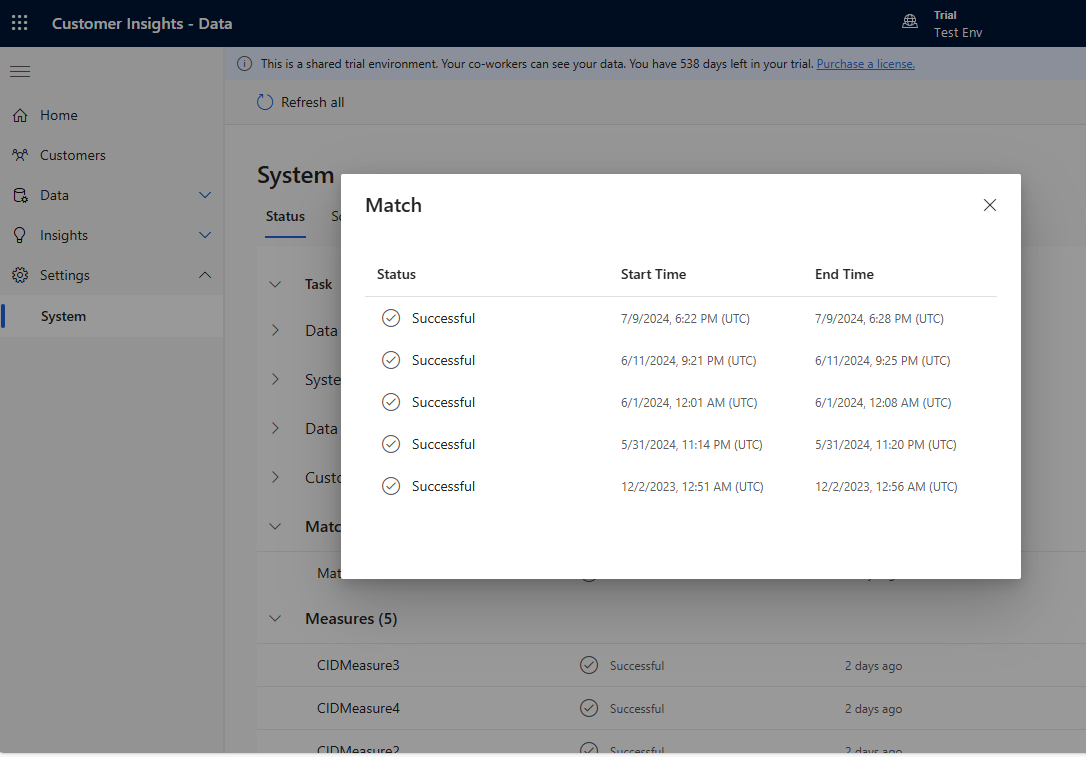Click Purchase a license link
1086x757 pixels.
[866, 64]
